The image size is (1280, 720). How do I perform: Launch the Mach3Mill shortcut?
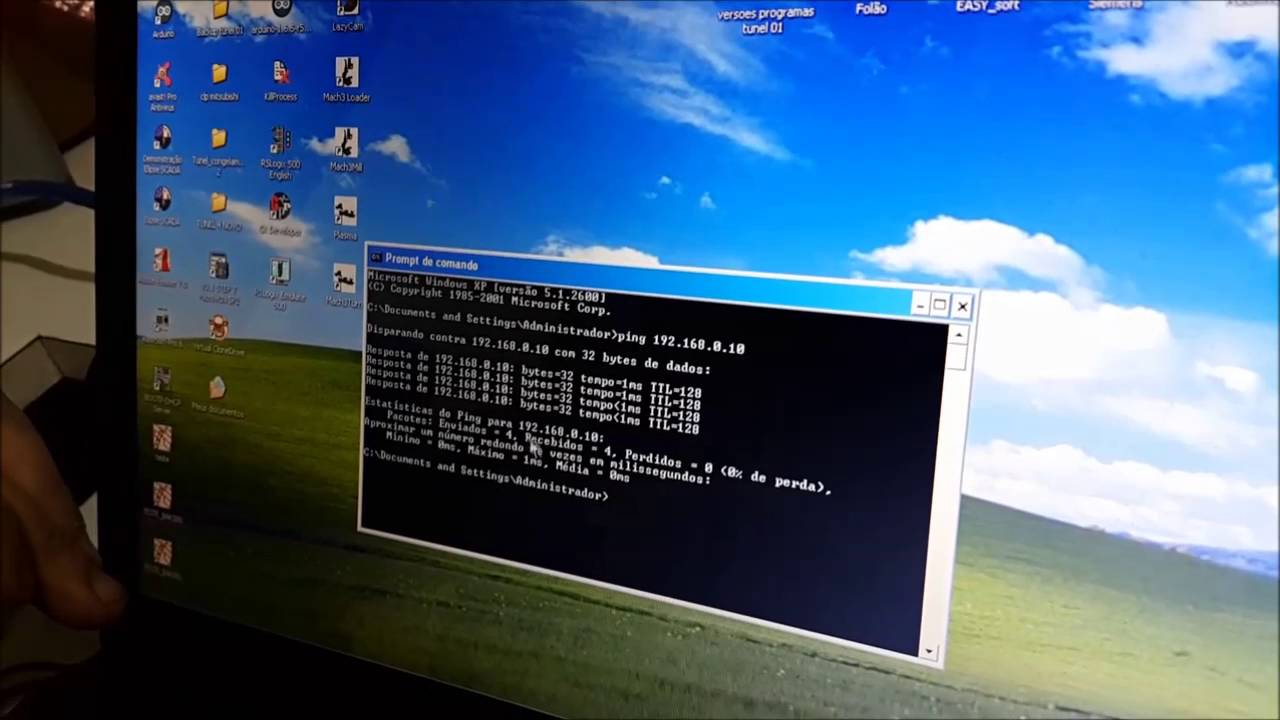(x=346, y=149)
